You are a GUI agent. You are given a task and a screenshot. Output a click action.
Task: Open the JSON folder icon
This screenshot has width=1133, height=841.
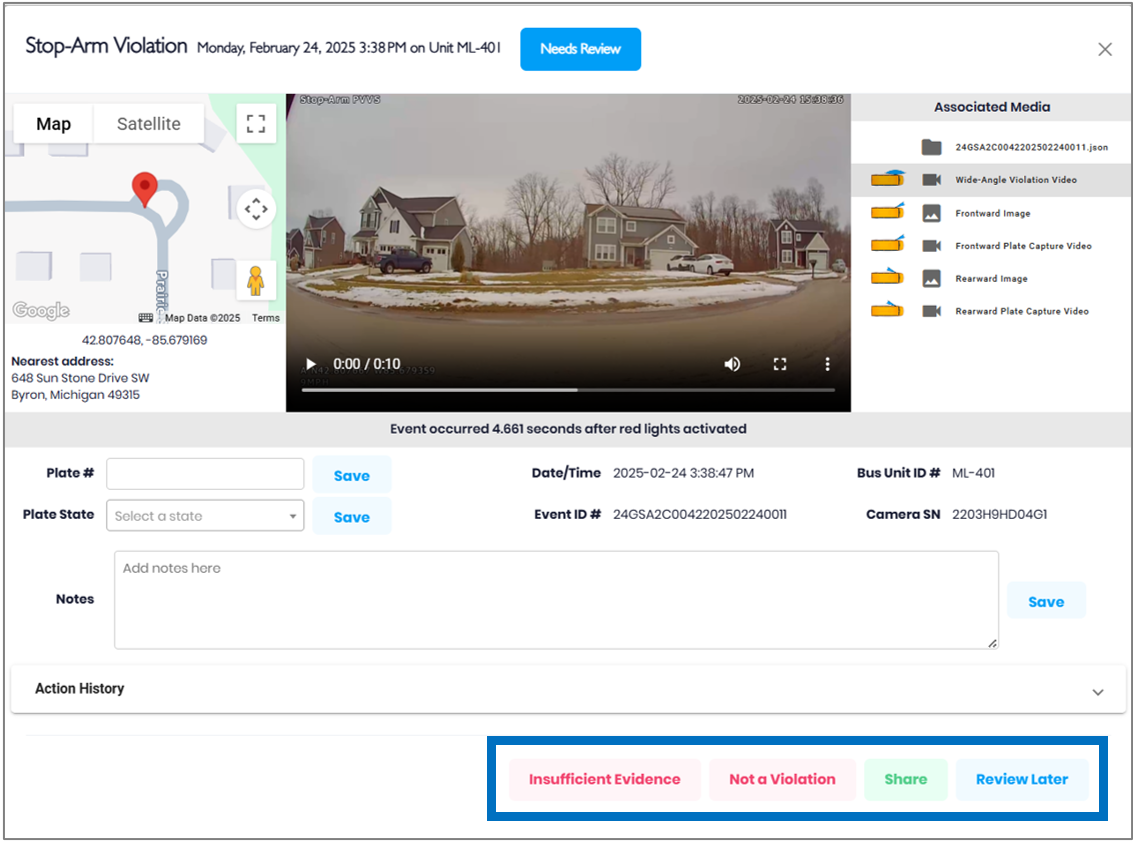[x=931, y=147]
